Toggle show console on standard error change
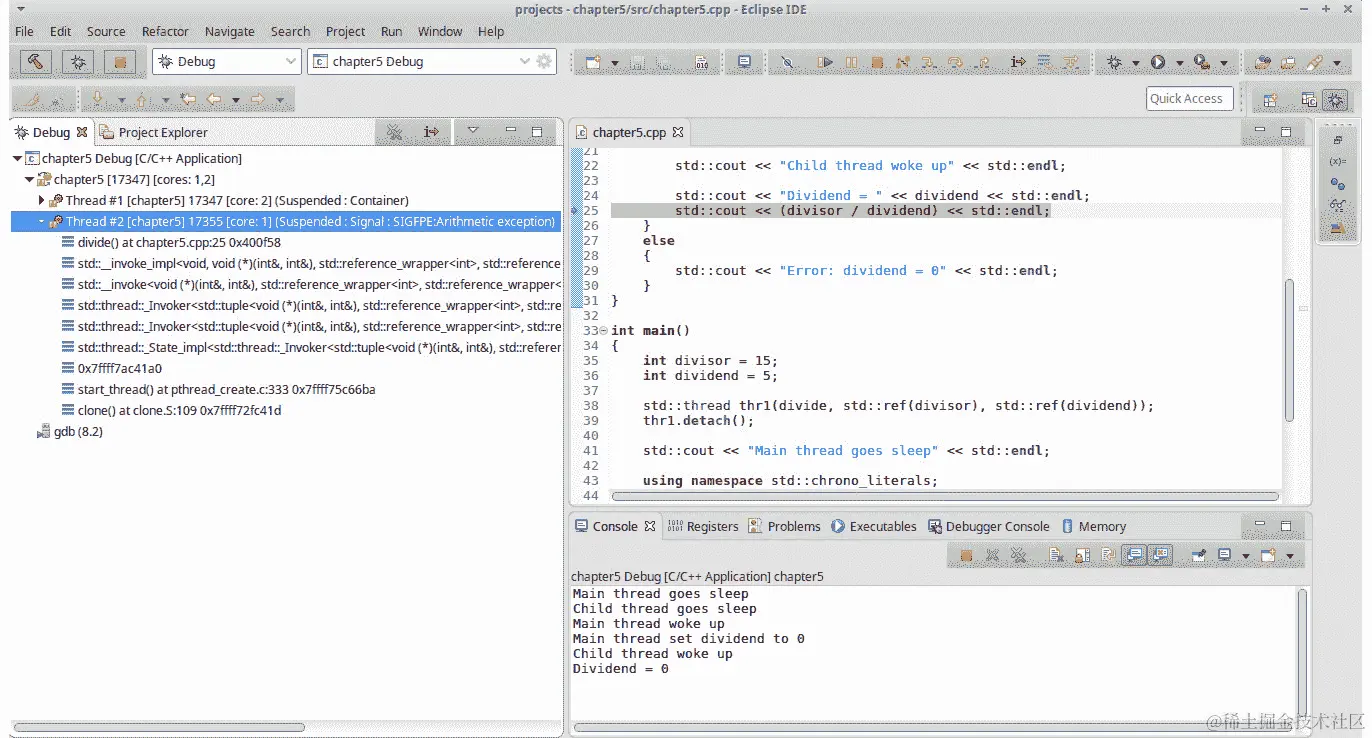This screenshot has width=1372, height=738. 1161,554
